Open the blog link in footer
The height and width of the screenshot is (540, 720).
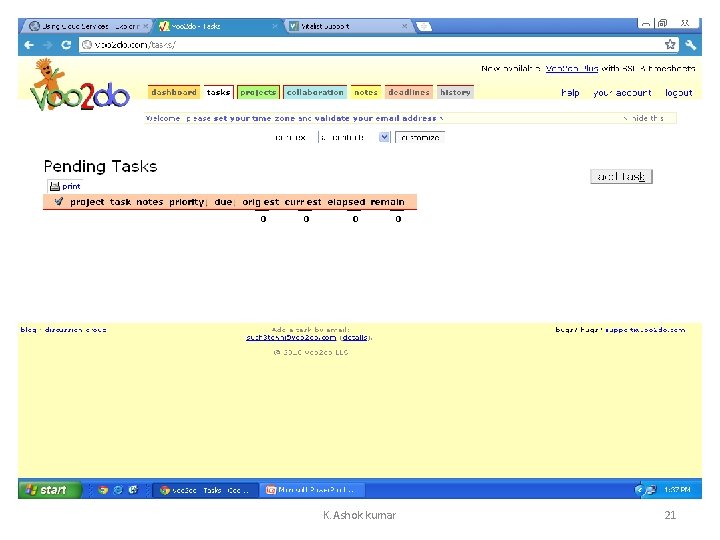tap(28, 330)
